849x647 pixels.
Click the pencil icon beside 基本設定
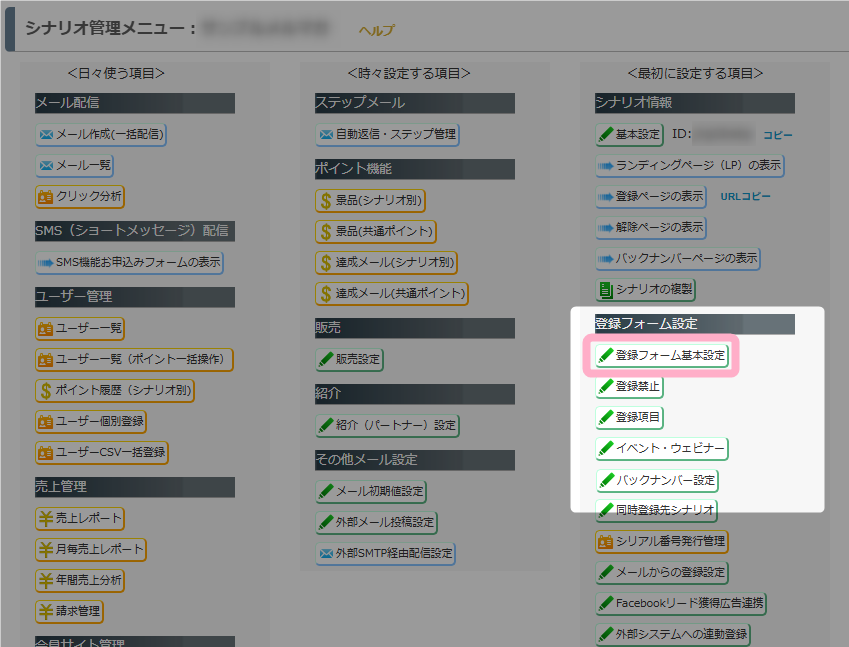click(x=605, y=134)
